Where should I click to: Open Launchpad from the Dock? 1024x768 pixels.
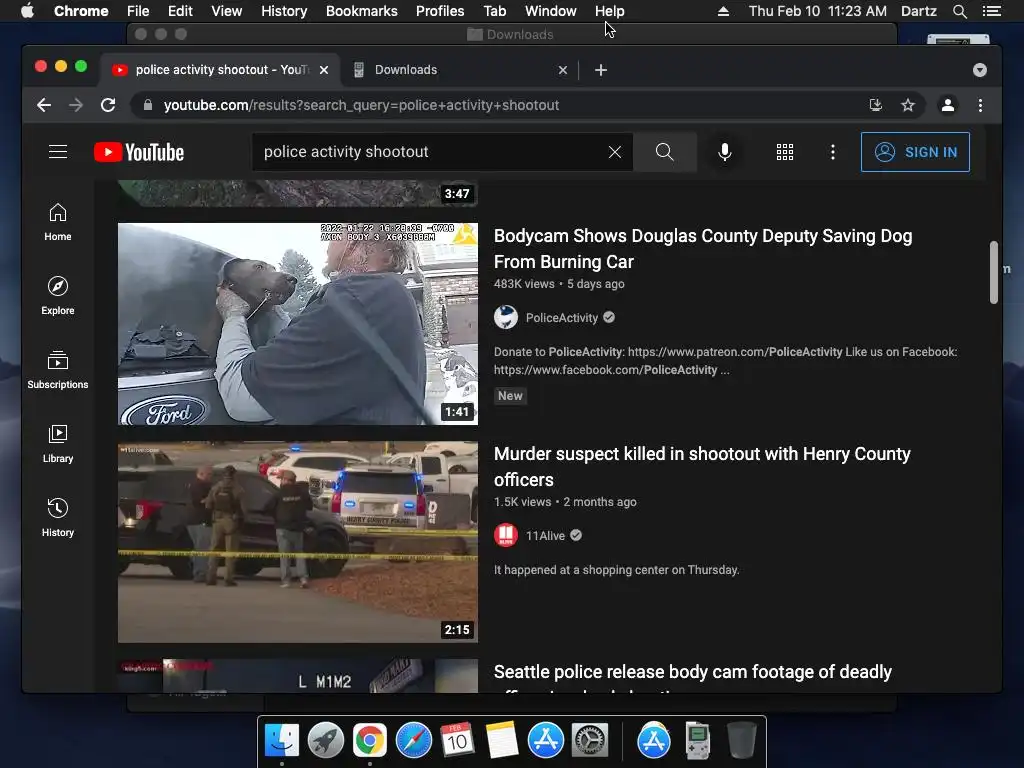326,741
